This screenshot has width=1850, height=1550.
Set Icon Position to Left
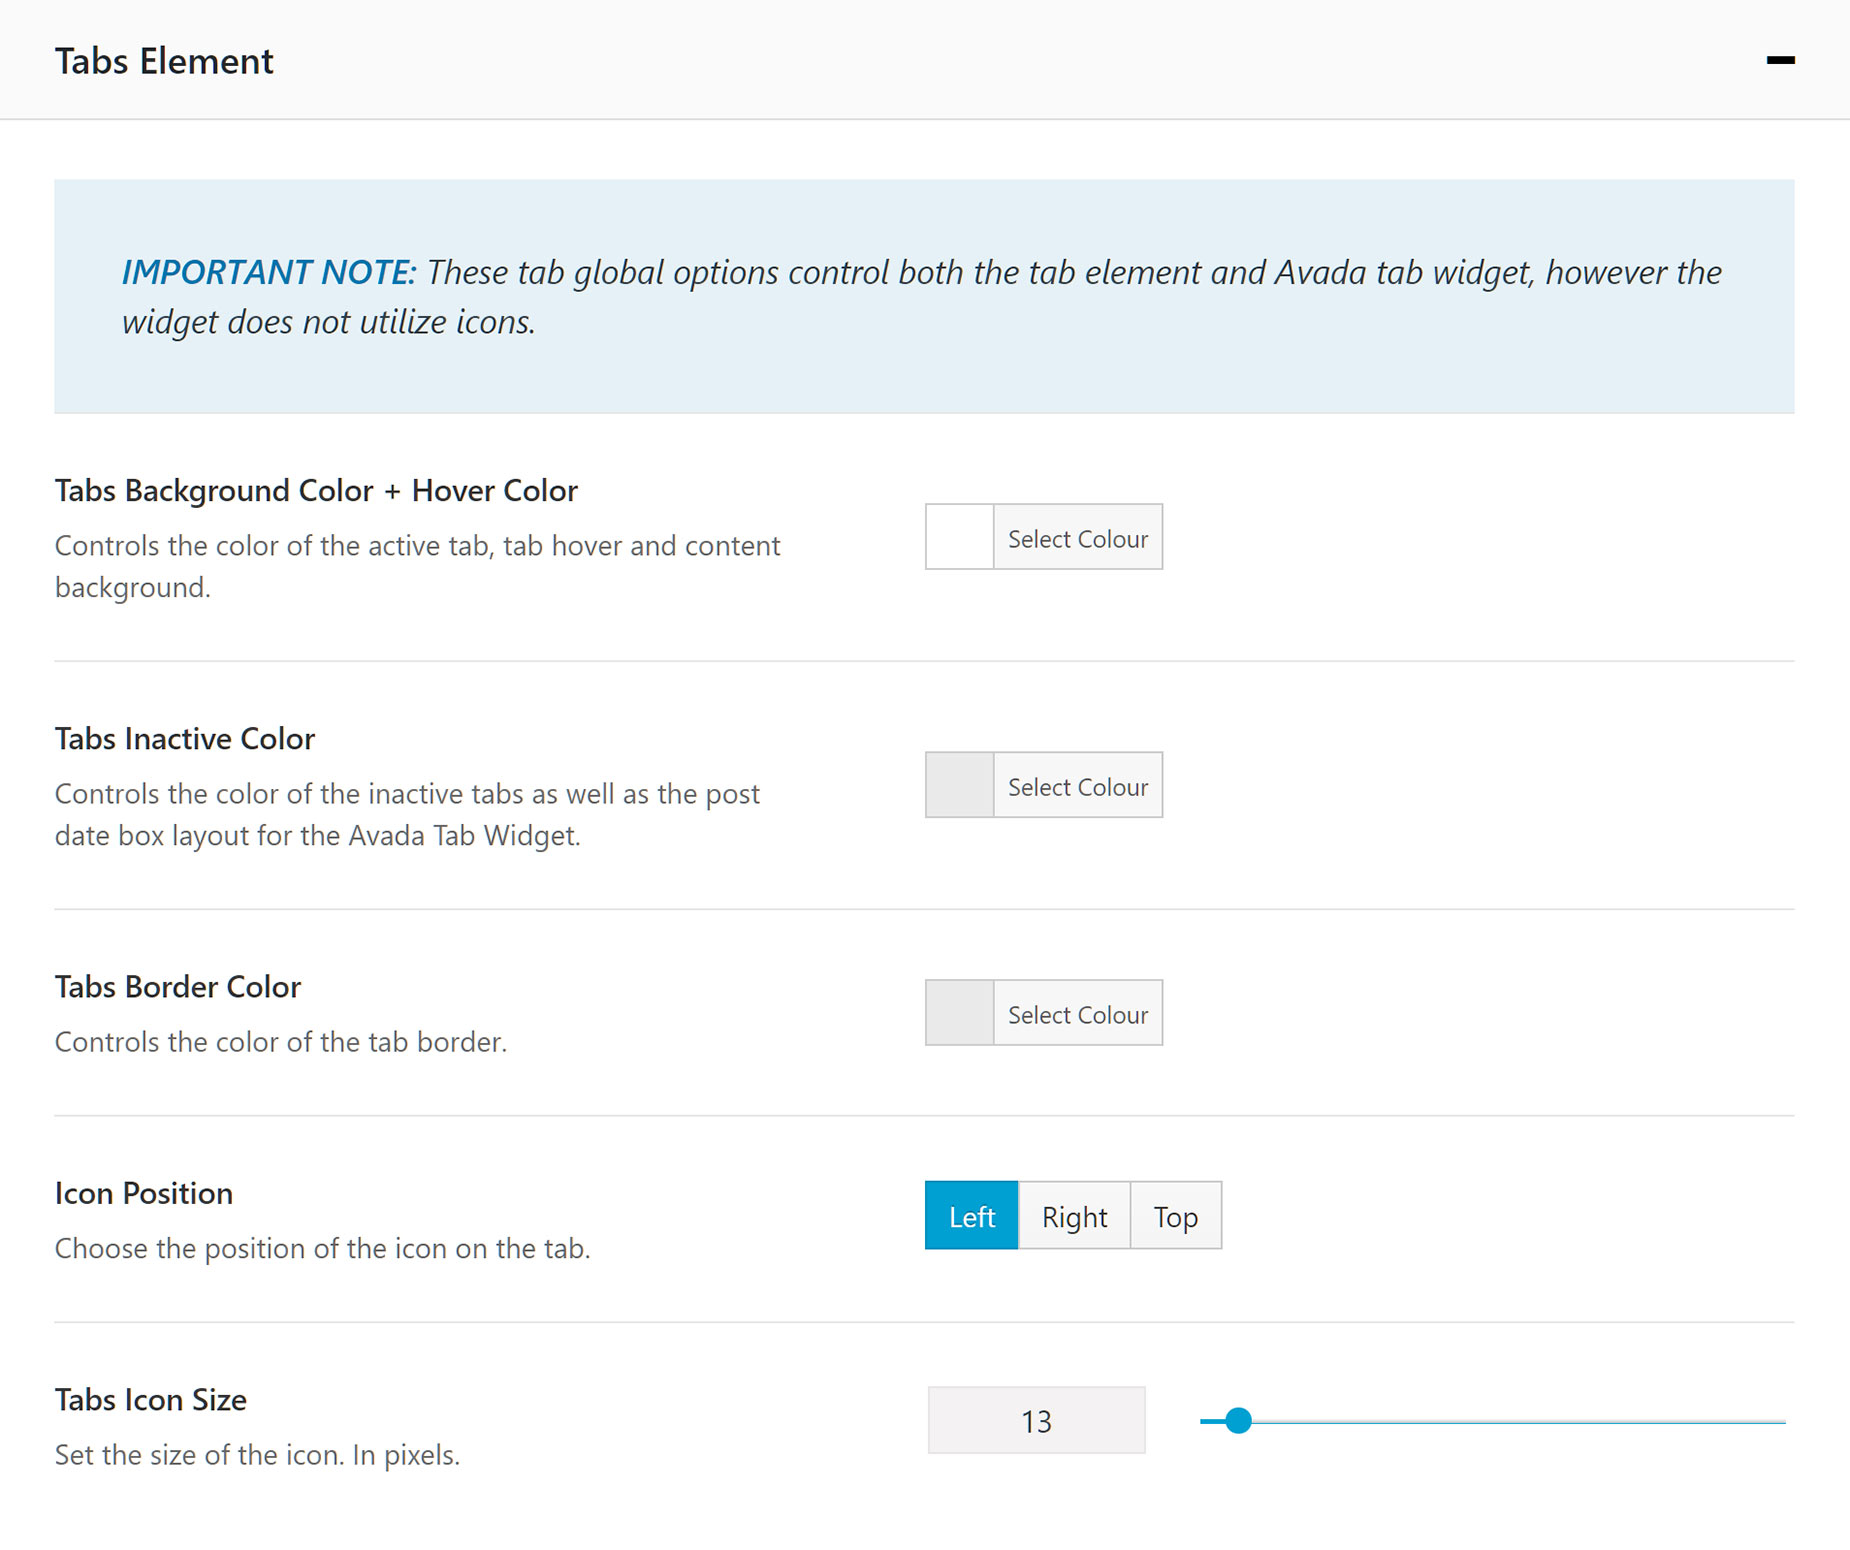click(x=971, y=1216)
